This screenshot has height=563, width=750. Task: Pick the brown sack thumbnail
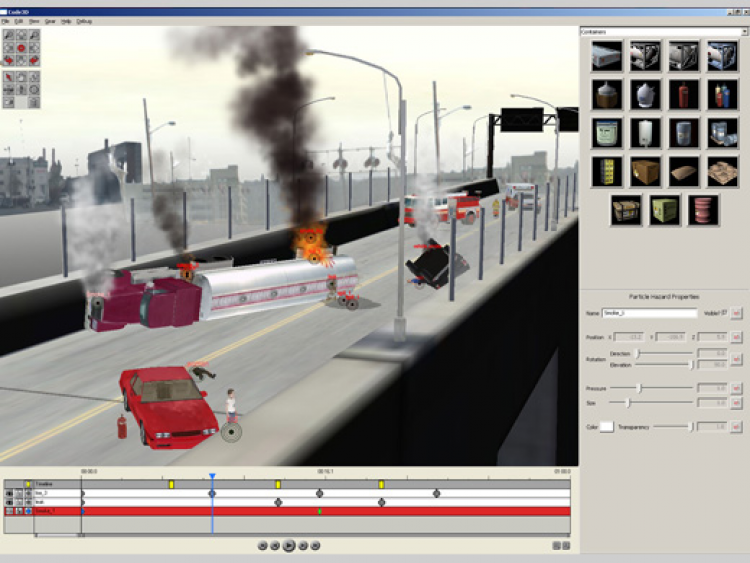click(x=684, y=171)
